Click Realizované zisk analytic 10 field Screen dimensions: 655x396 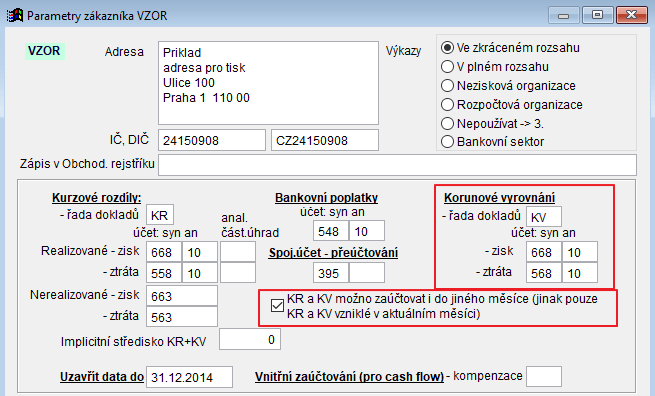tap(200, 252)
